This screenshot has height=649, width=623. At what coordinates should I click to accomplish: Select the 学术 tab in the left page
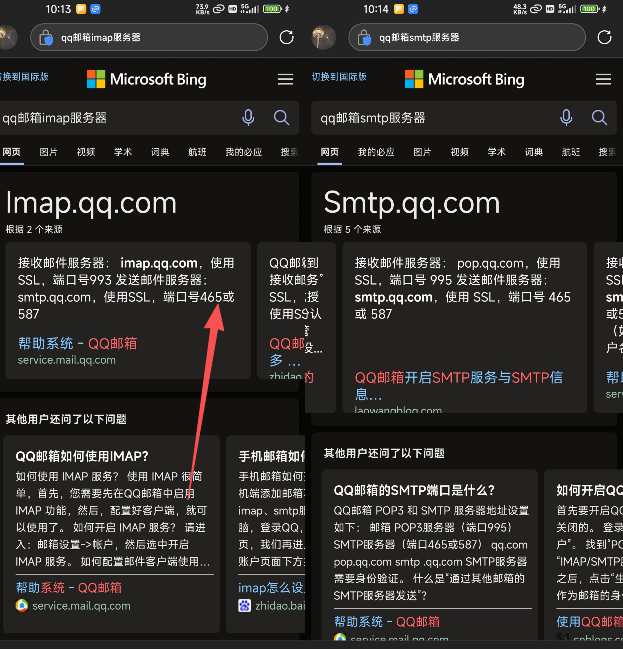tap(123, 152)
